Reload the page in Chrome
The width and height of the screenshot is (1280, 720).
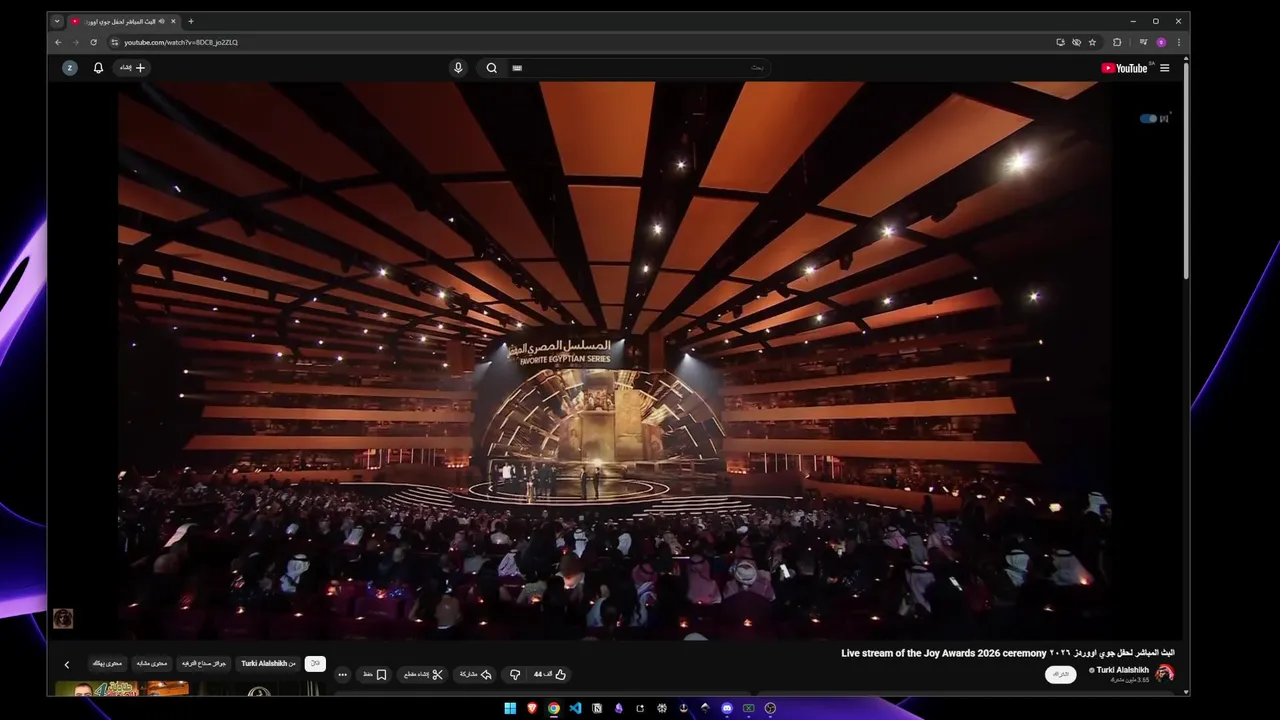click(93, 42)
